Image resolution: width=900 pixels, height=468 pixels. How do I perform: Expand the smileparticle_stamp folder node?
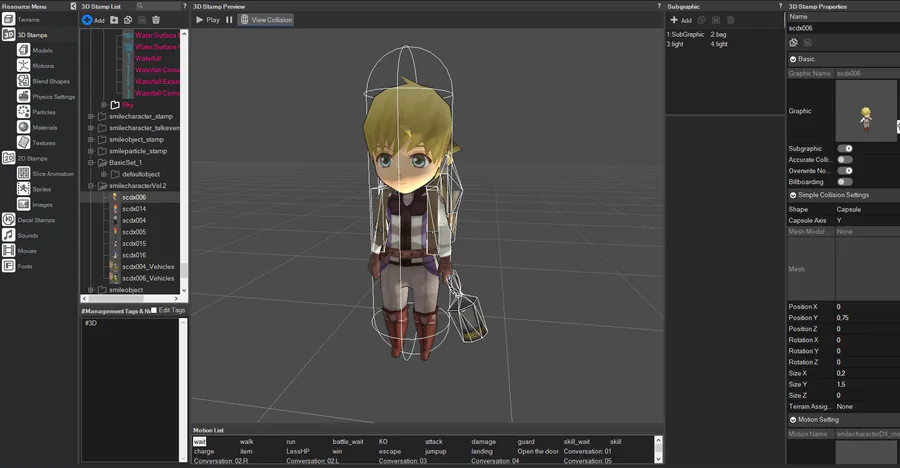click(91, 151)
